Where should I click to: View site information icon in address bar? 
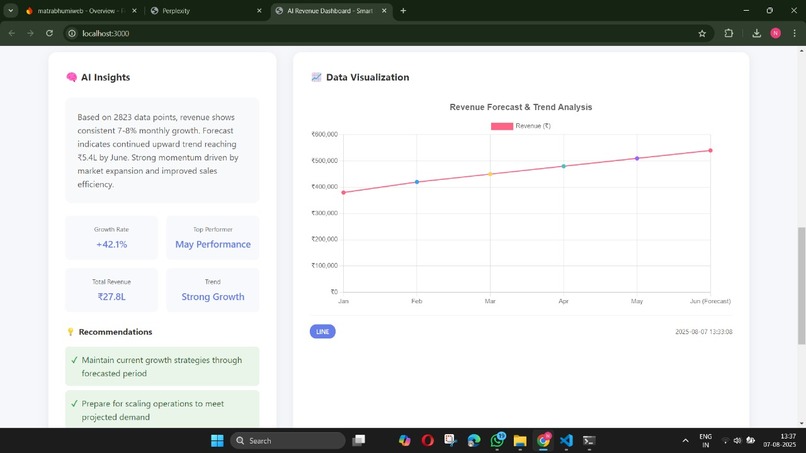72,33
